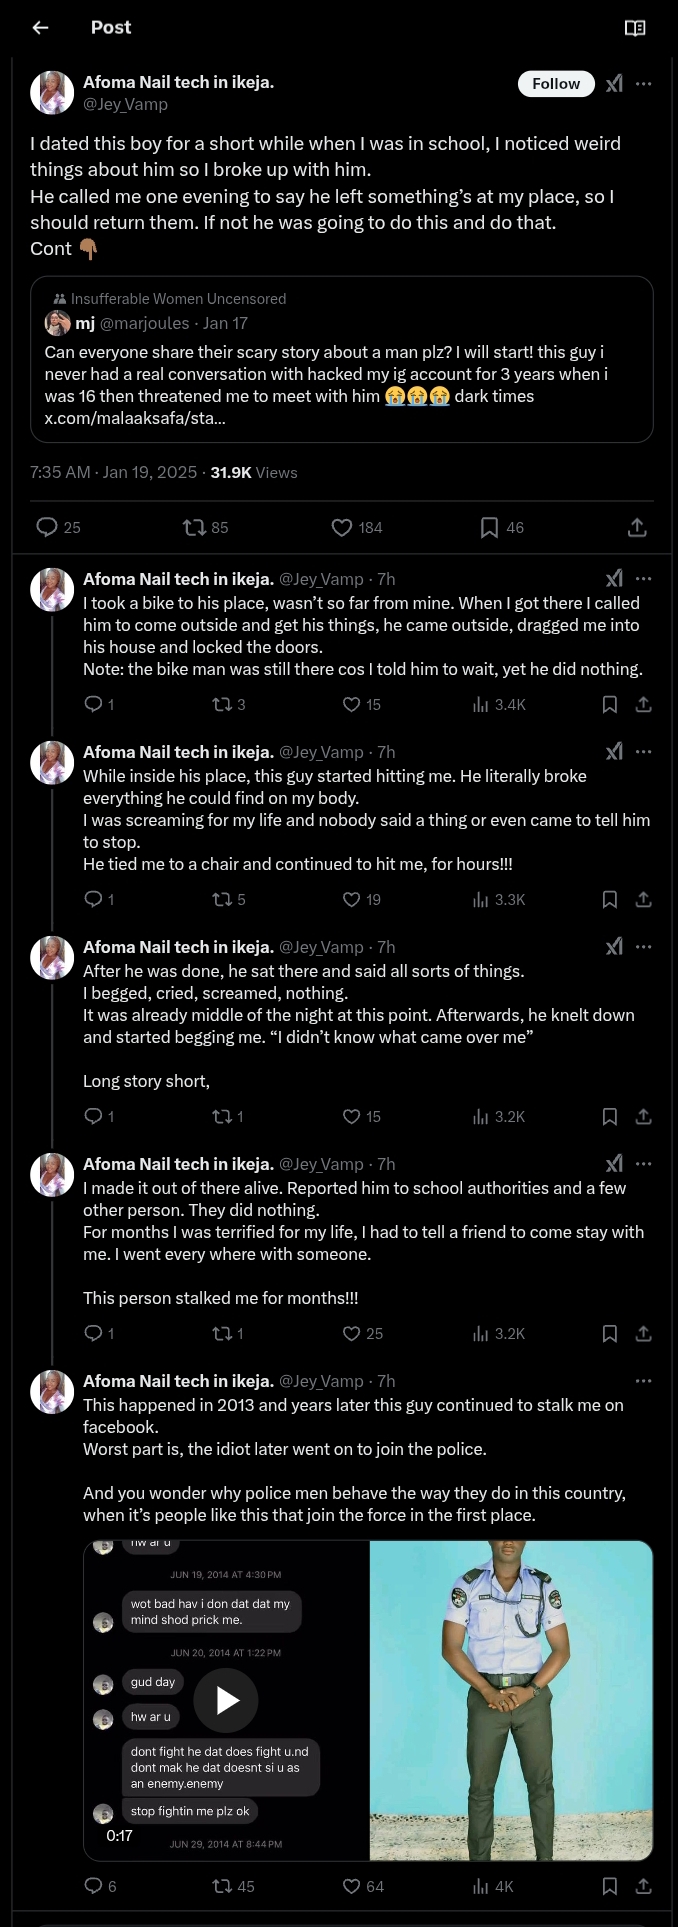
Task: Open view analytics on the 3.4K views reply
Action: pos(481,705)
